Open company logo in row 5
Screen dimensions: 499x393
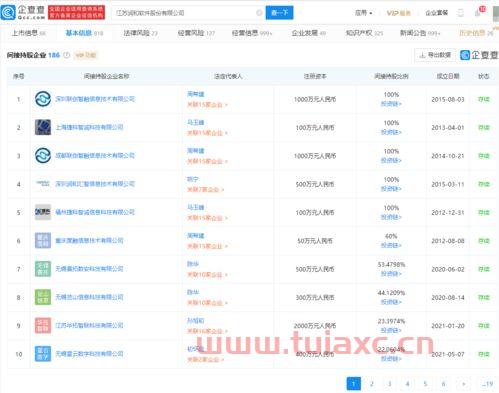coord(43,212)
